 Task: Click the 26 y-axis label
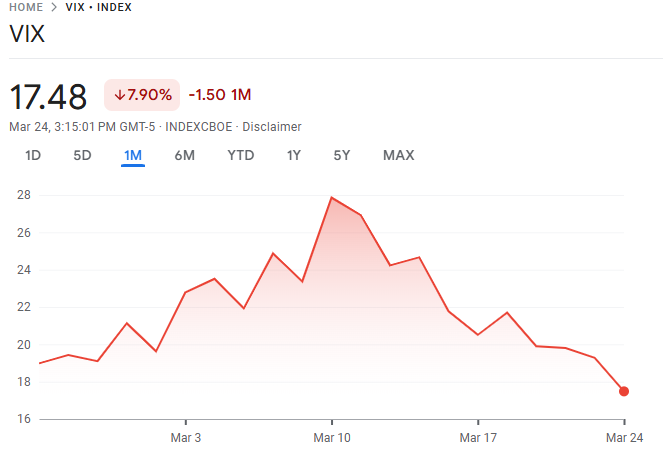point(24,233)
